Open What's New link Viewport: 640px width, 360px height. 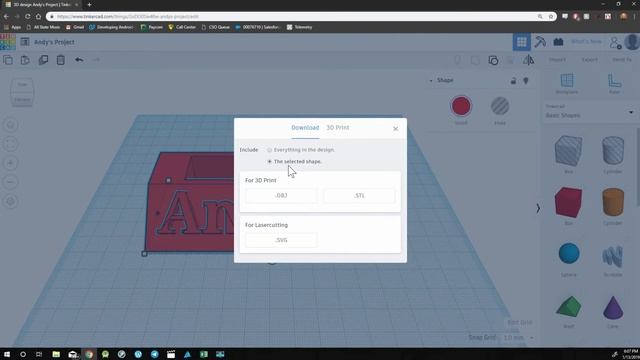(586, 42)
